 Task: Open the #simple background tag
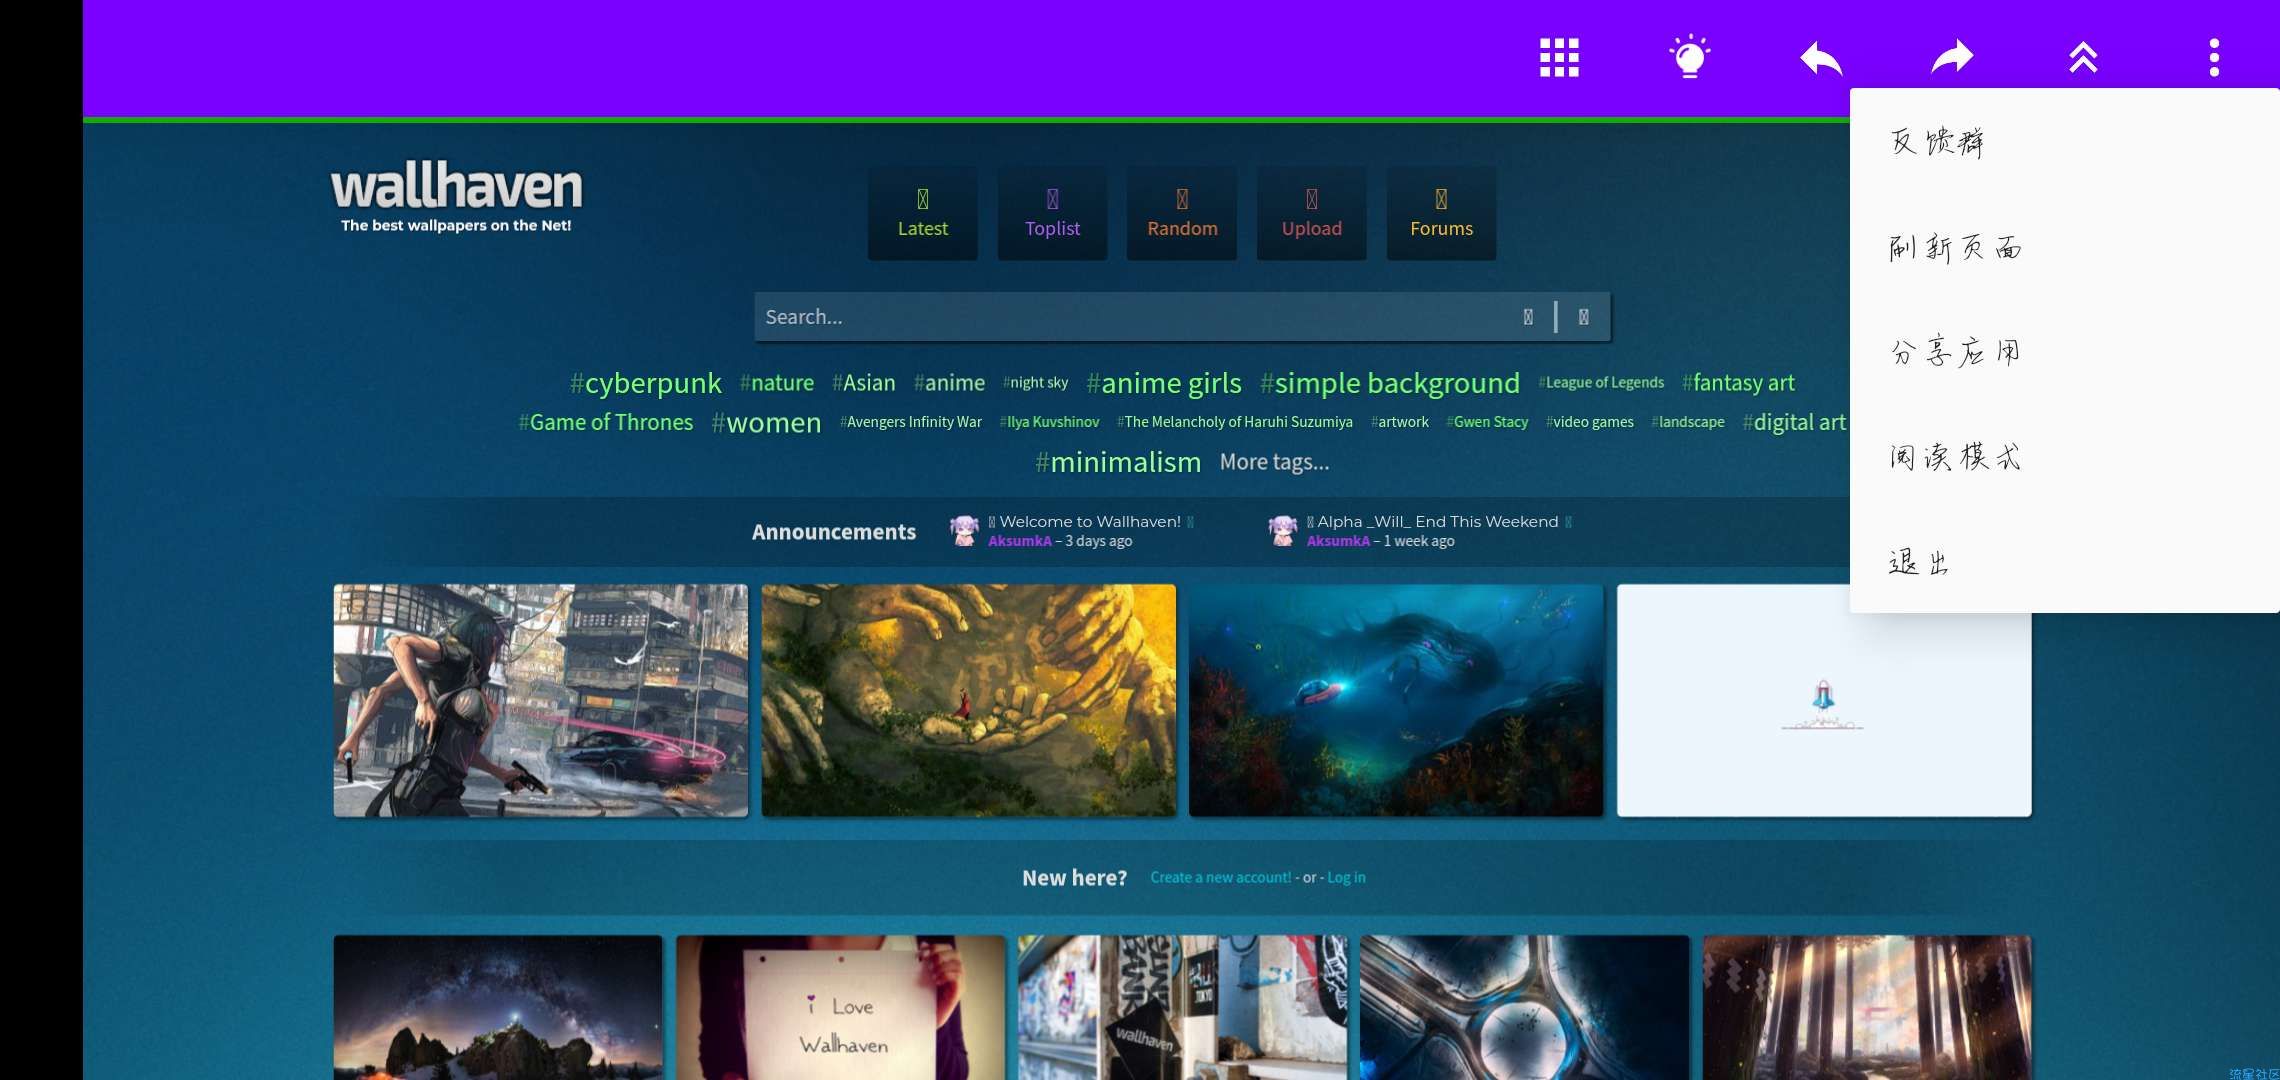point(1390,383)
